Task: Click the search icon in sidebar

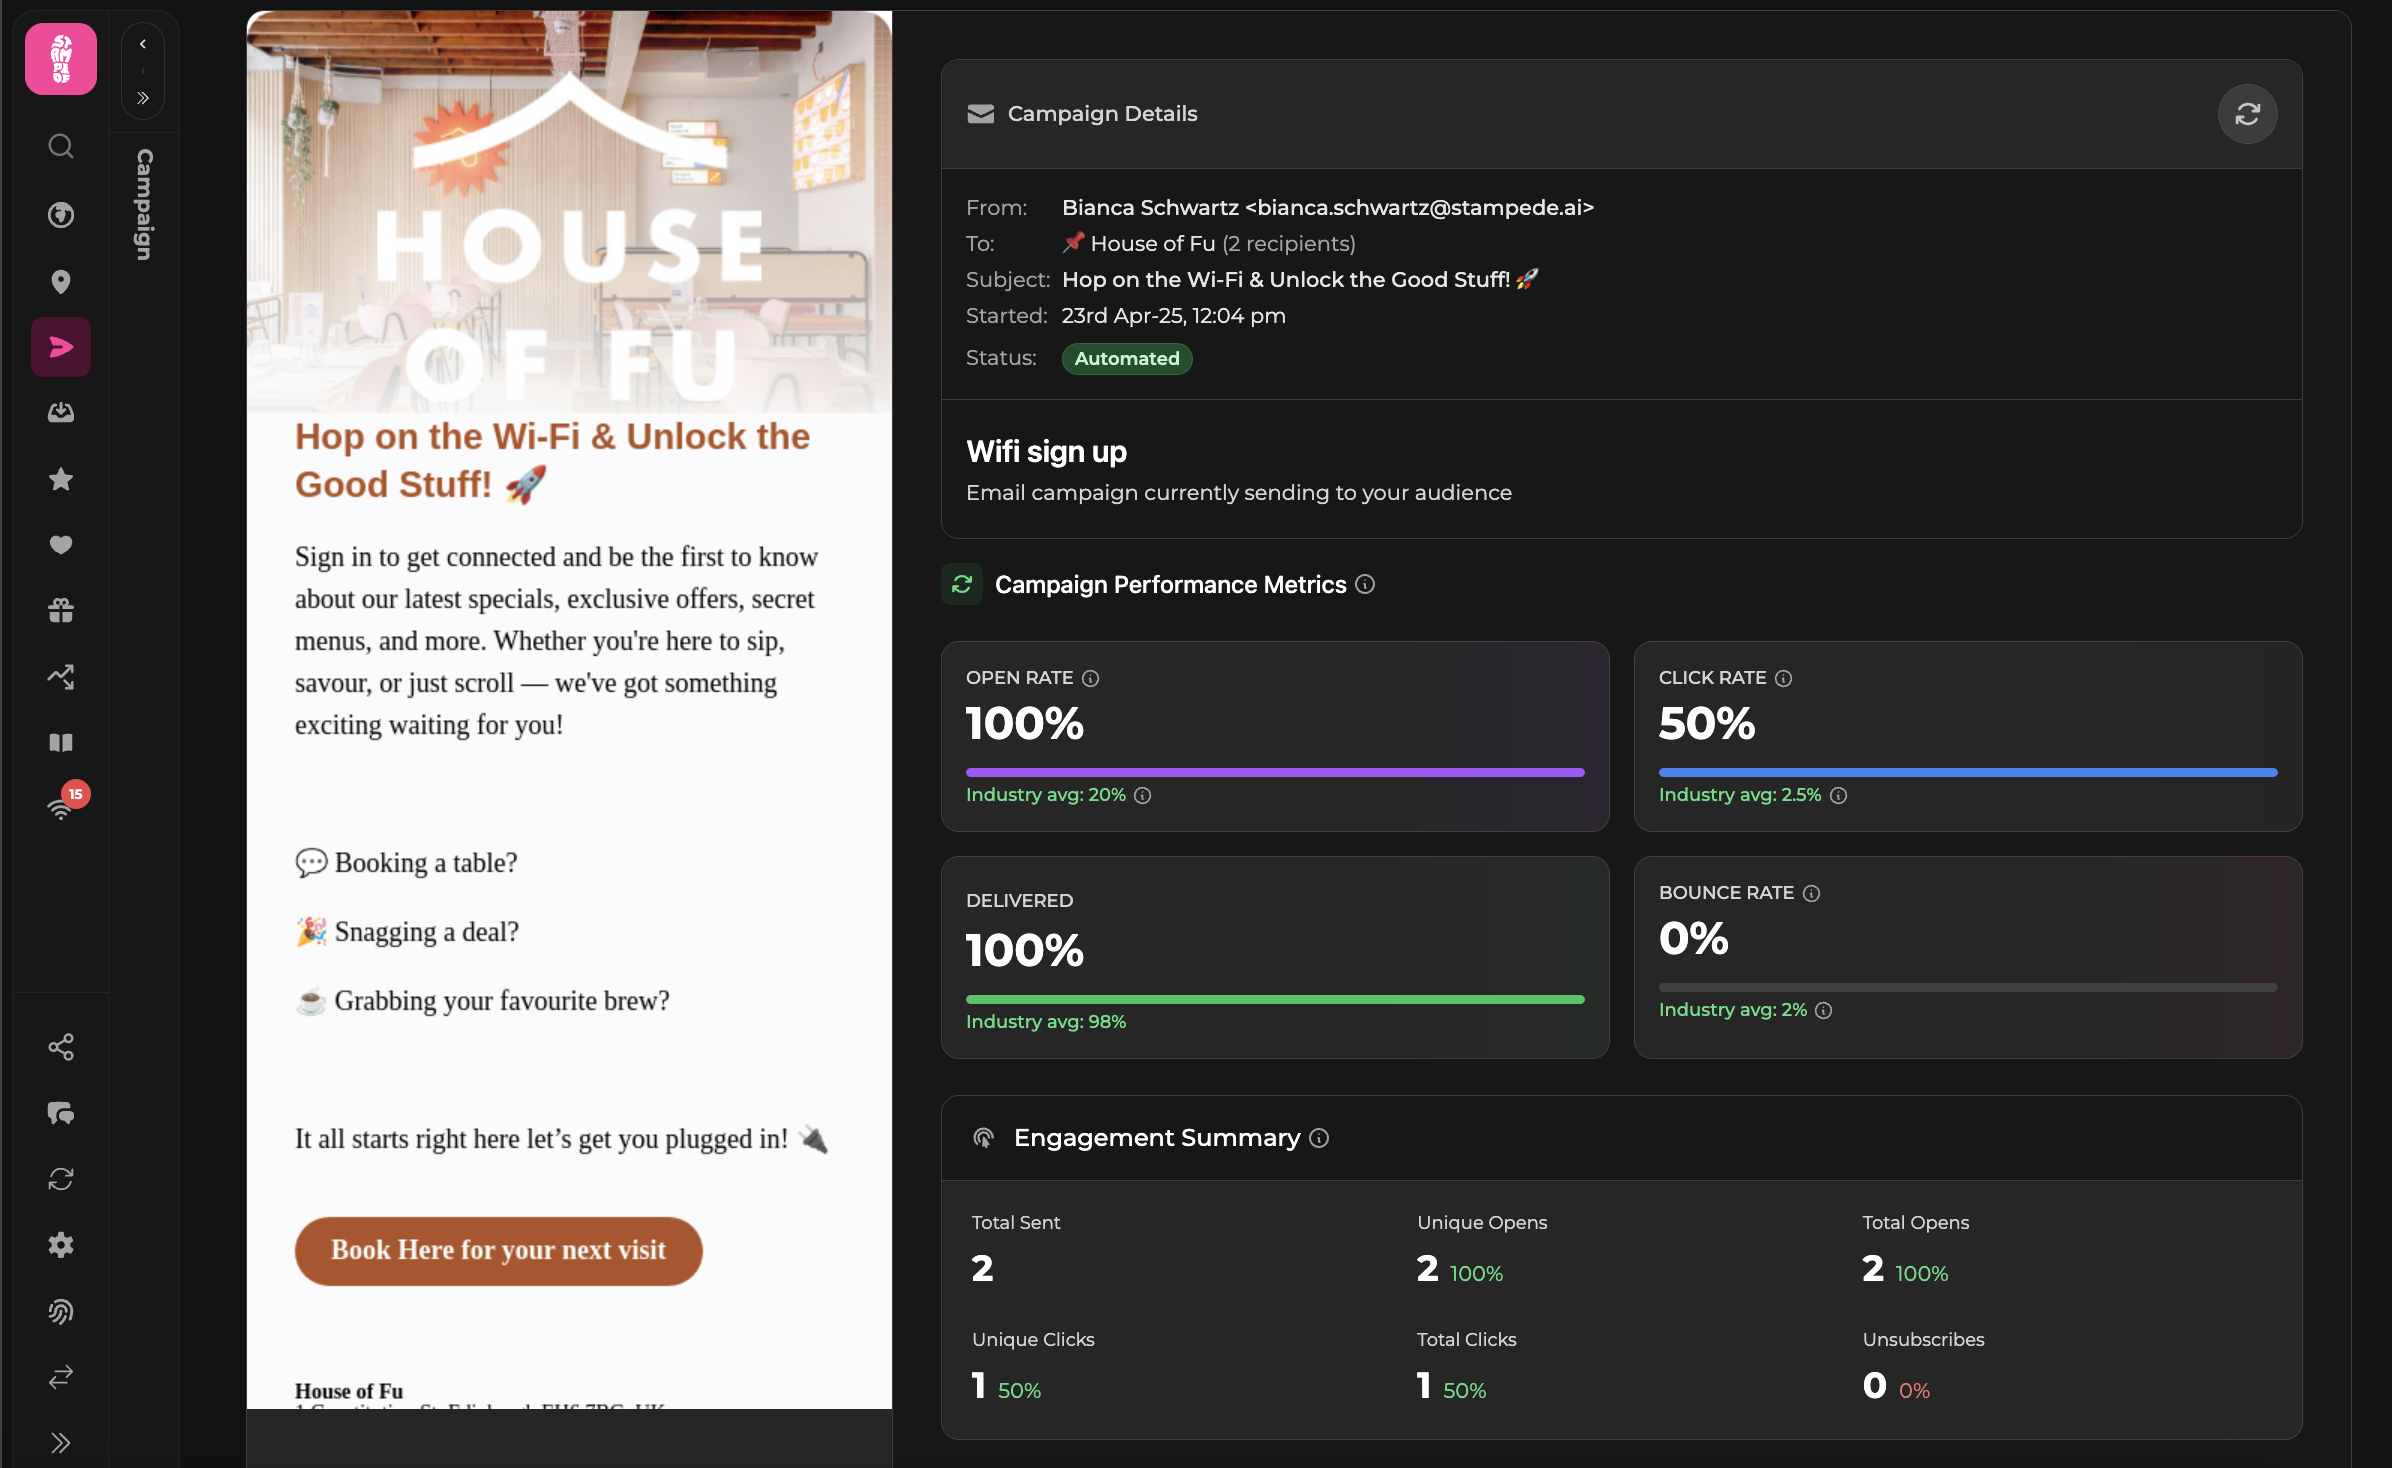Action: tap(61, 147)
